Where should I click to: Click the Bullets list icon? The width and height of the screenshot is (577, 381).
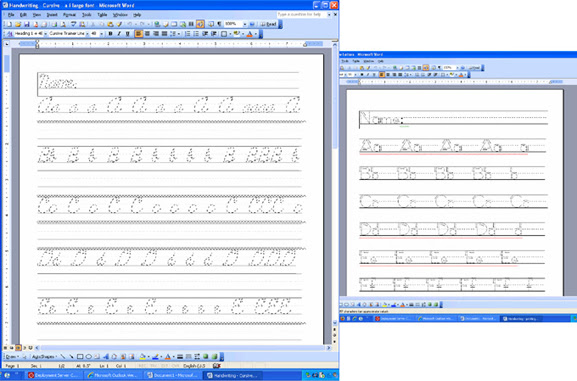pos(196,34)
